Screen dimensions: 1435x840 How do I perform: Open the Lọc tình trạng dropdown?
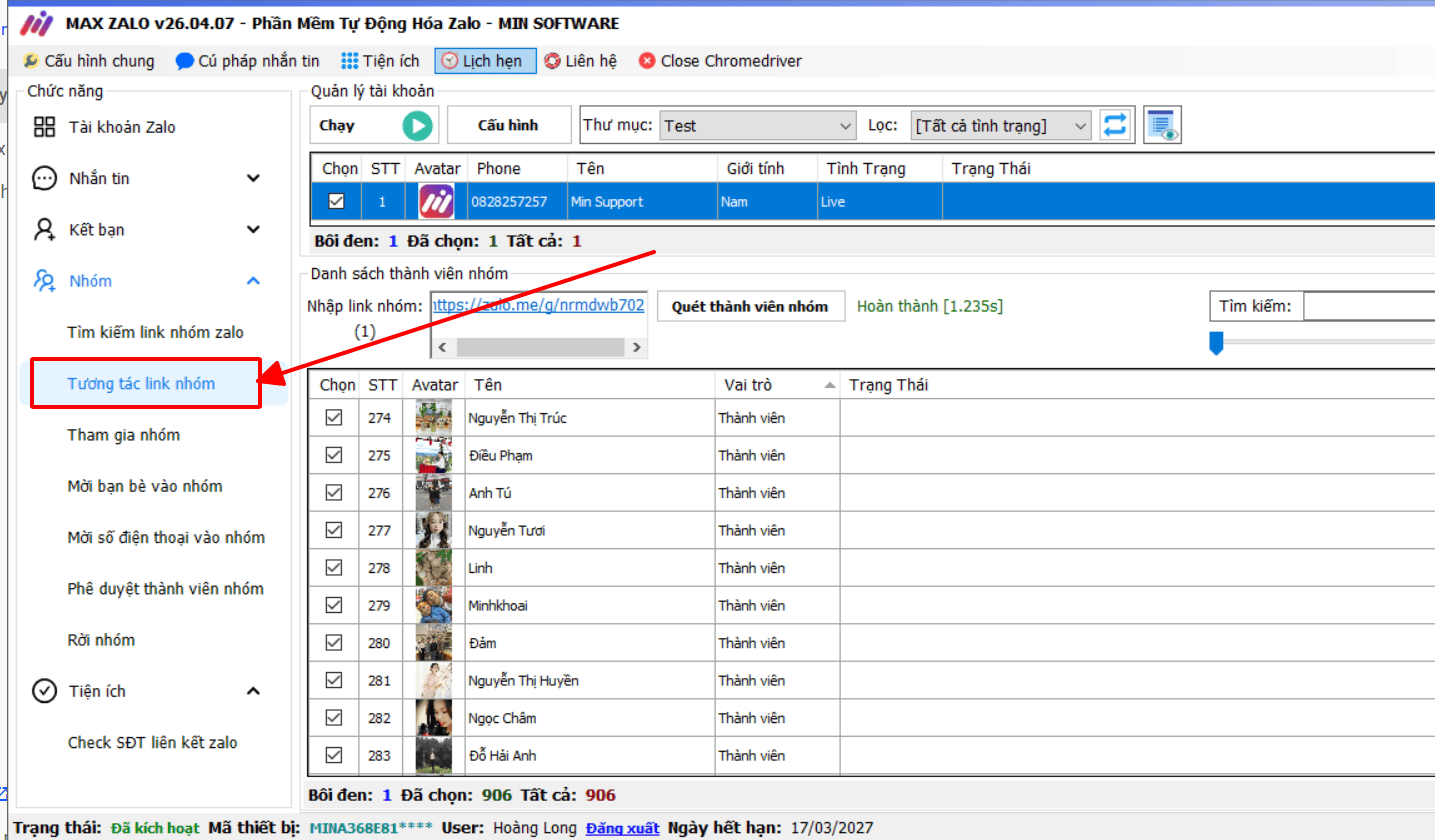[x=1000, y=126]
